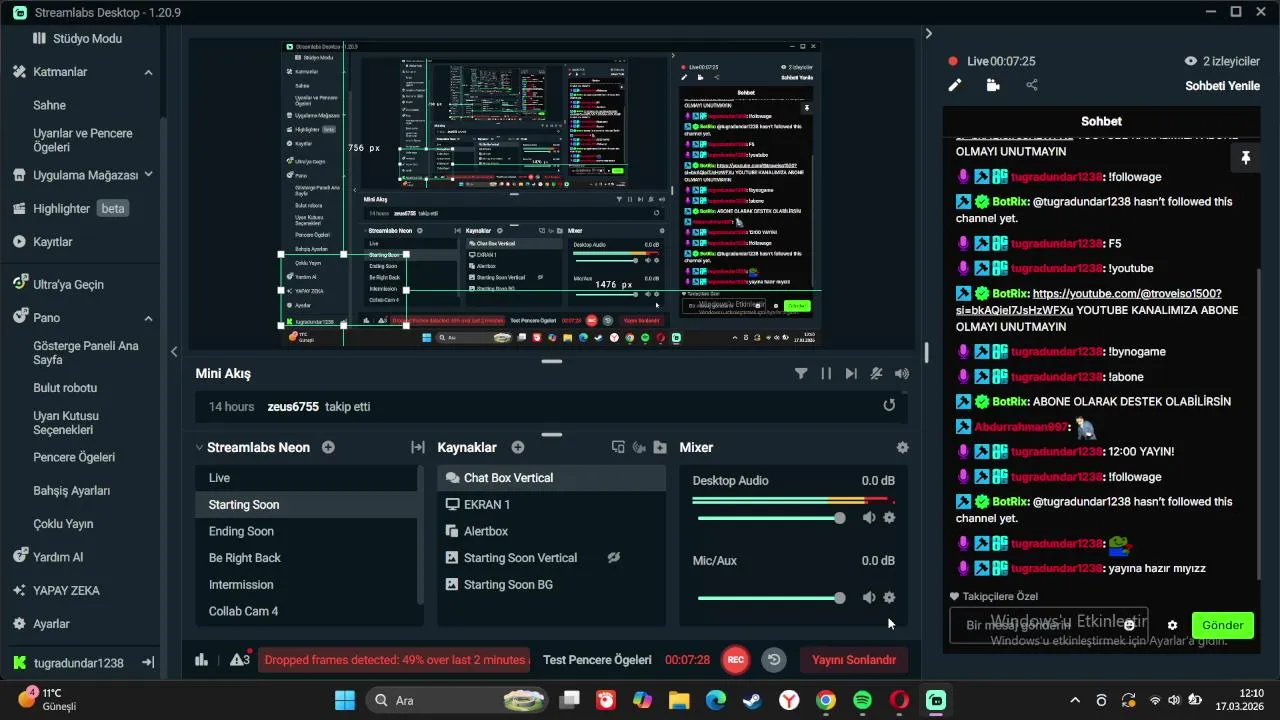Screen dimensions: 1280x720
Task: Click the camera-audio icon in the Kaynaklar header
Action: (639, 447)
